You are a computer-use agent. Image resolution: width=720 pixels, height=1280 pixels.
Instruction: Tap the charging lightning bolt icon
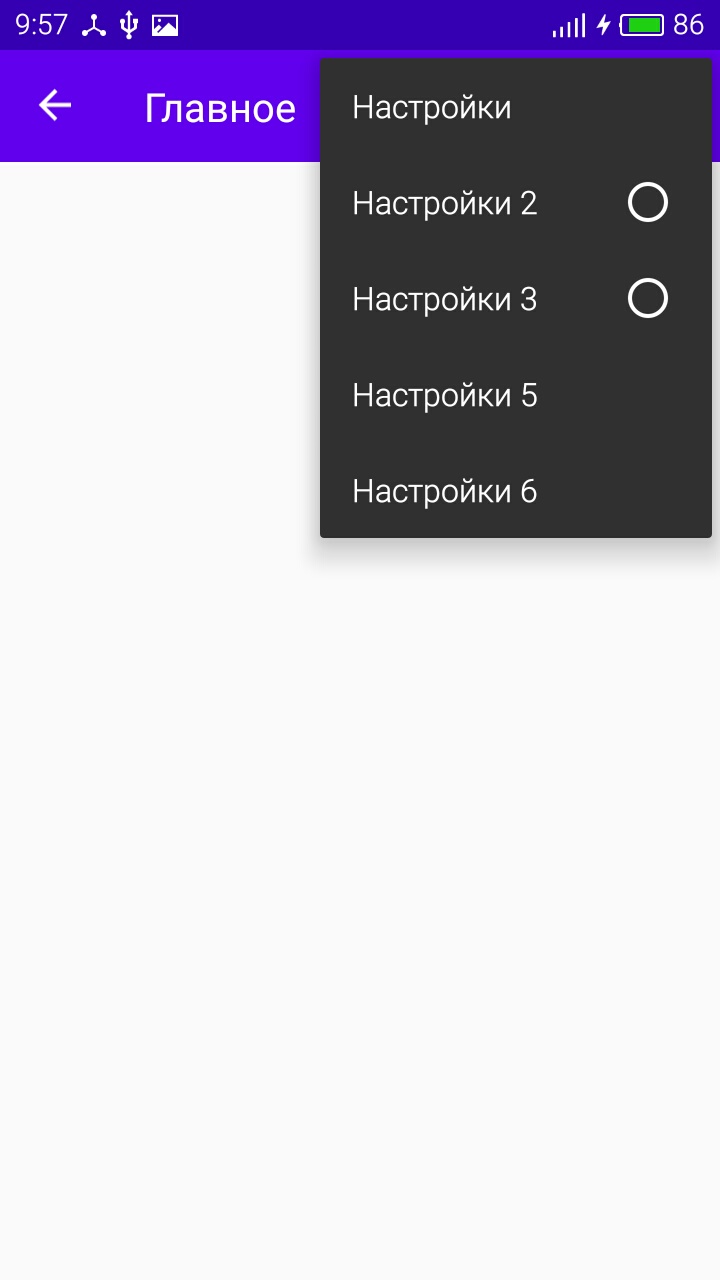pyautogui.click(x=603, y=26)
